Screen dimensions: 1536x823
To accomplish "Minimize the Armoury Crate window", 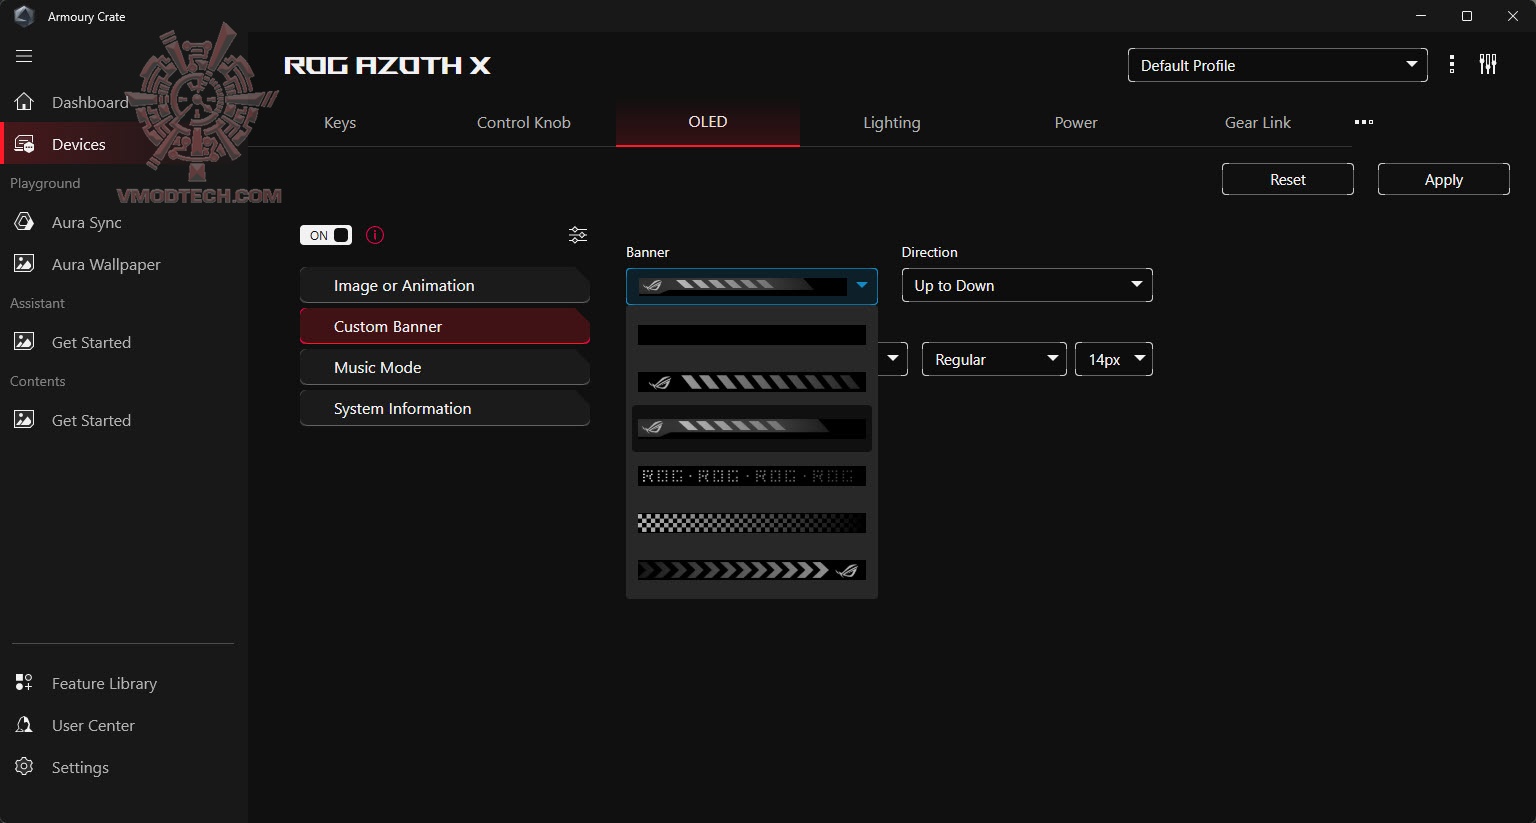I will [x=1421, y=16].
